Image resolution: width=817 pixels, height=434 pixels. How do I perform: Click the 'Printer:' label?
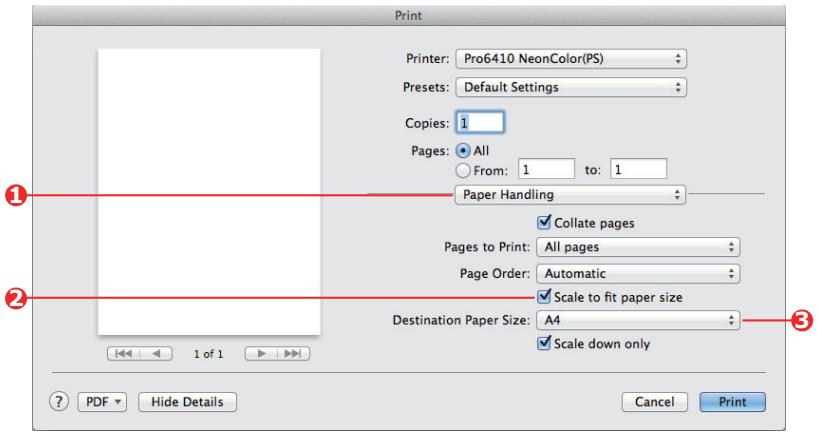(x=427, y=59)
